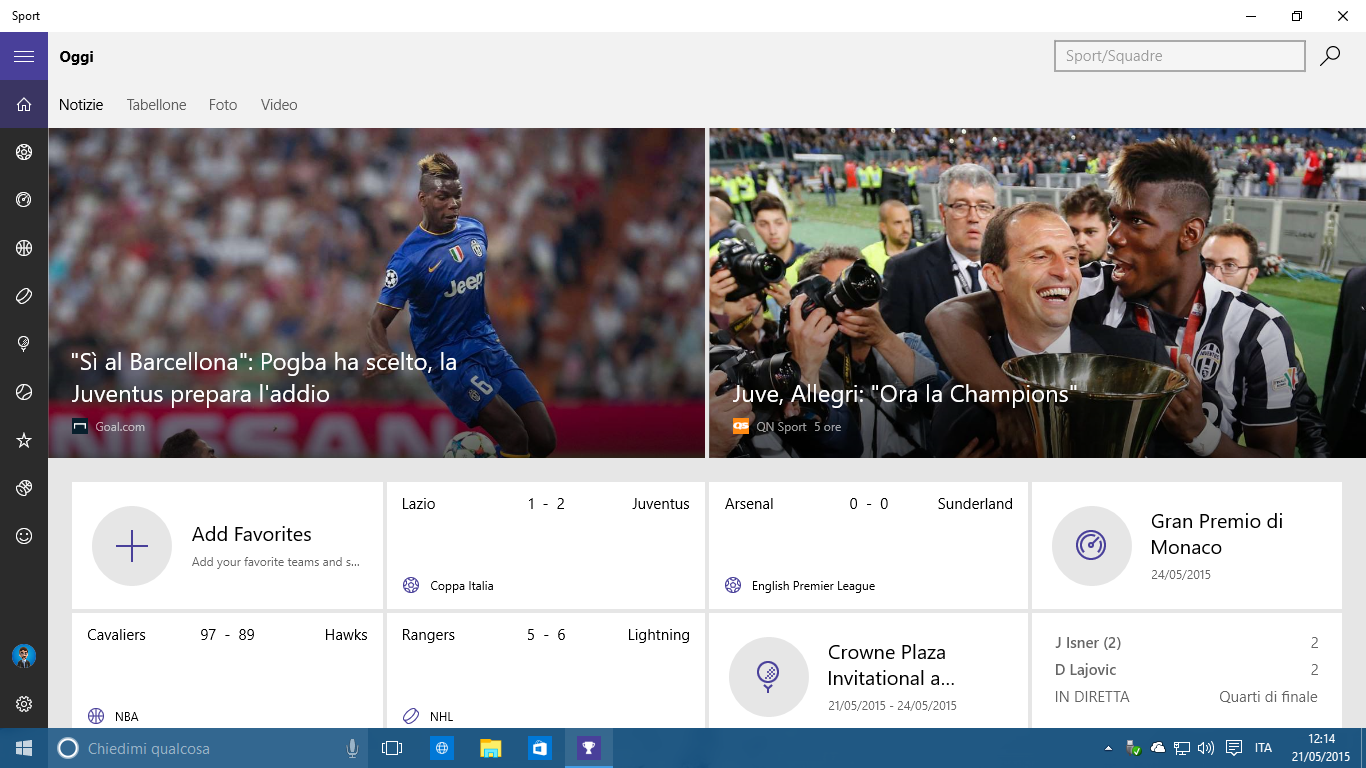The image size is (1366, 768).
Task: Click the smiley feedback icon
Action: point(24,536)
